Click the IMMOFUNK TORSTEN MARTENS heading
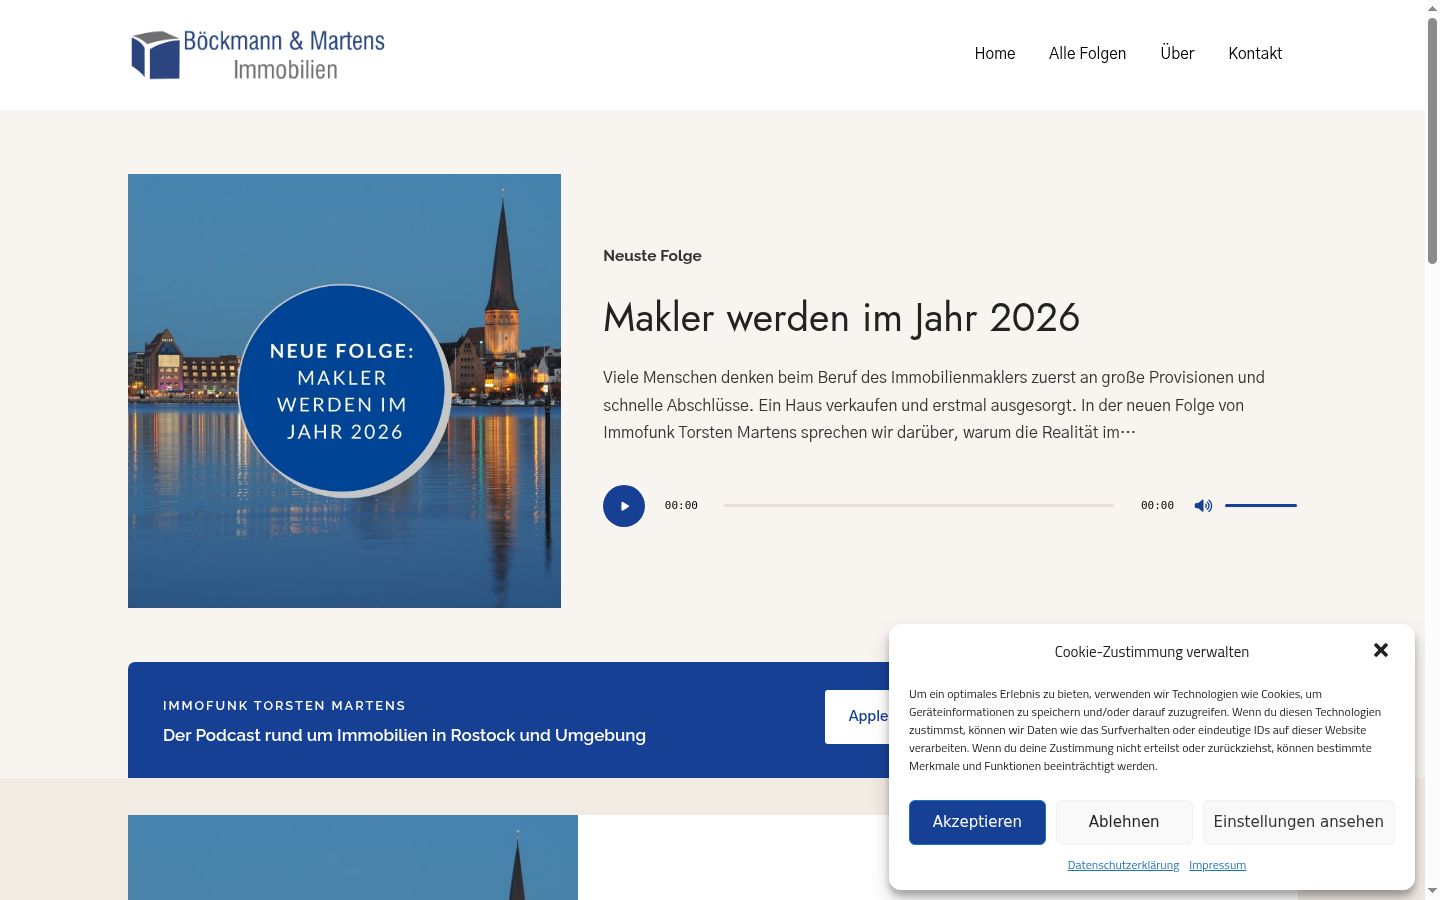The width and height of the screenshot is (1440, 900). tap(284, 706)
